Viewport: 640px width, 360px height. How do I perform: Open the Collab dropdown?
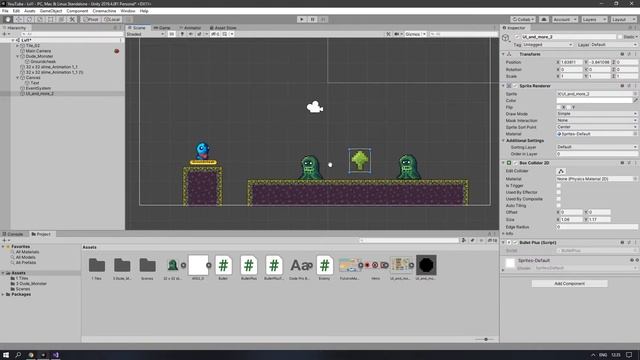tap(523, 19)
